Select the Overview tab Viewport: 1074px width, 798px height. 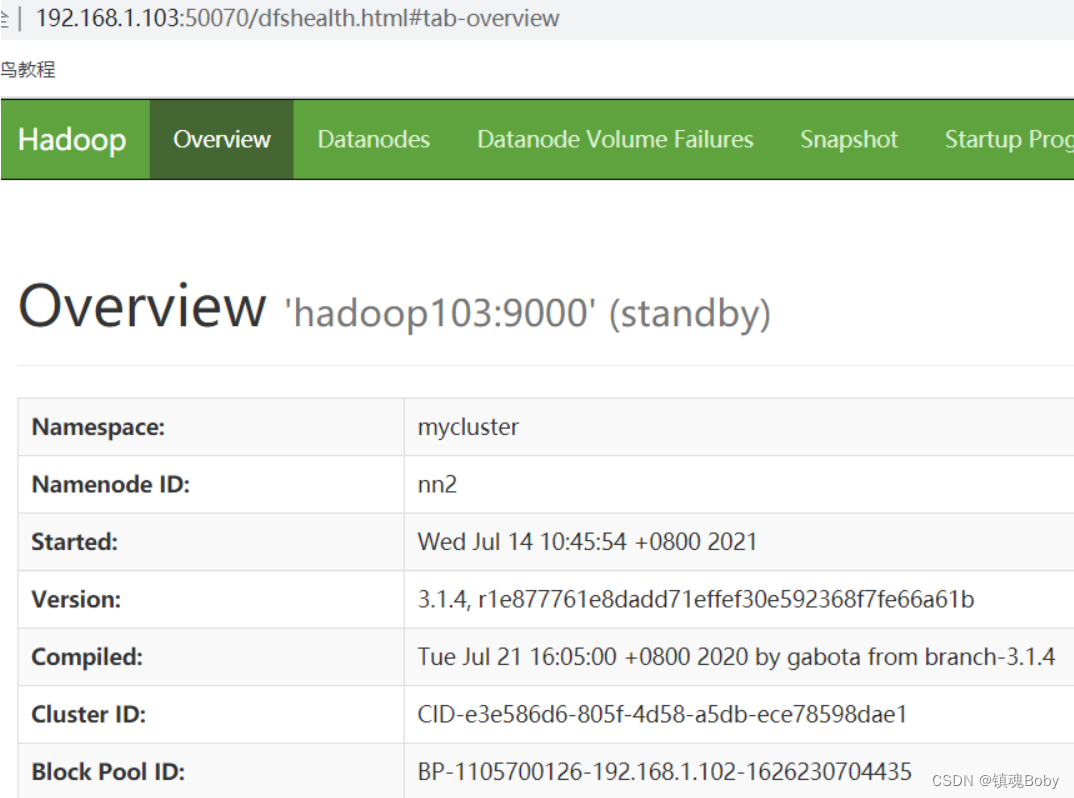click(x=222, y=140)
